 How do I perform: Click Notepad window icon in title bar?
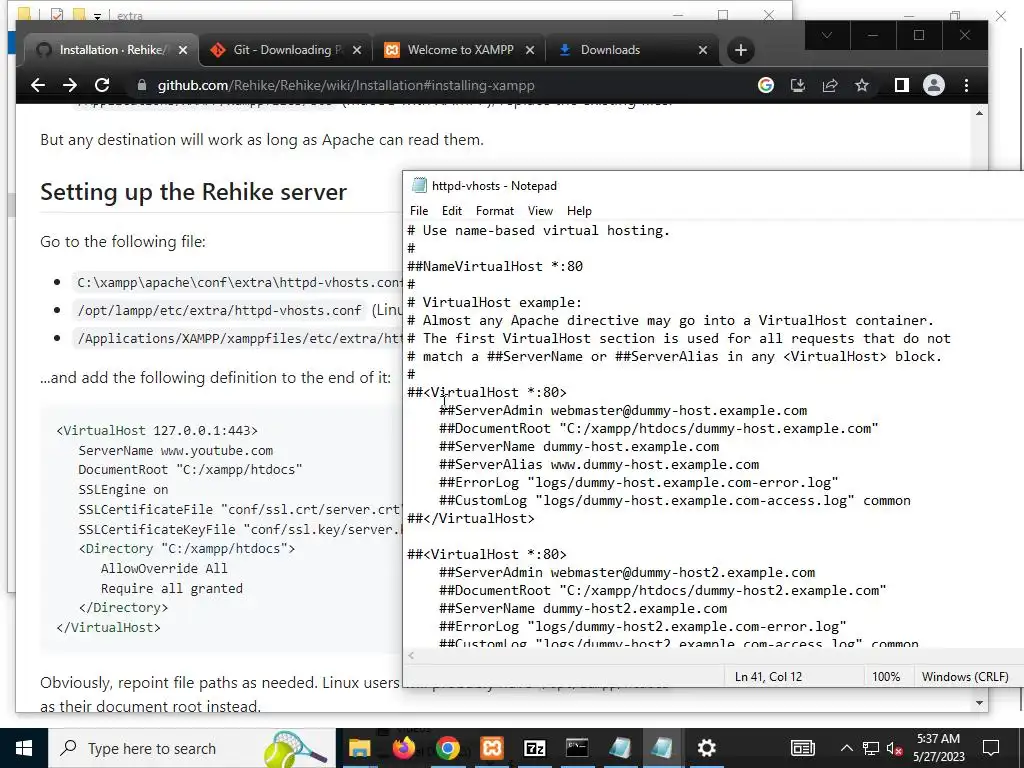[x=419, y=185]
